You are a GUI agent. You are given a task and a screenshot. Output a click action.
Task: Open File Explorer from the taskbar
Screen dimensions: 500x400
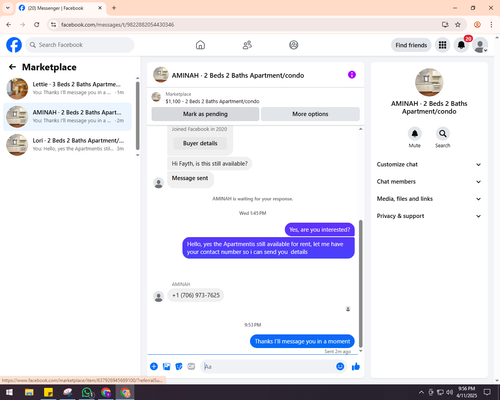(x=29, y=392)
